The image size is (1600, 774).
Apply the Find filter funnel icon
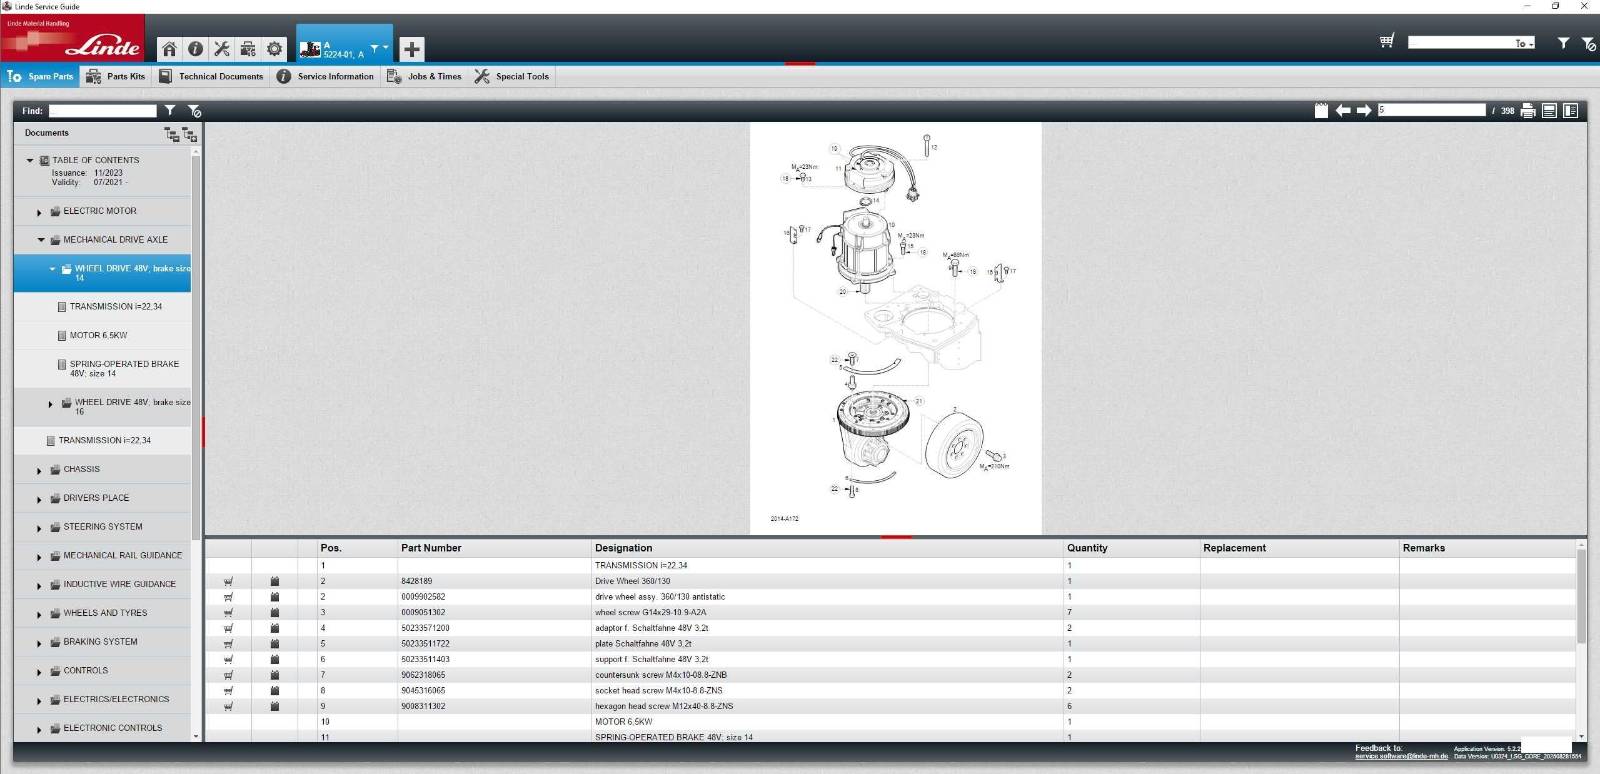point(170,111)
